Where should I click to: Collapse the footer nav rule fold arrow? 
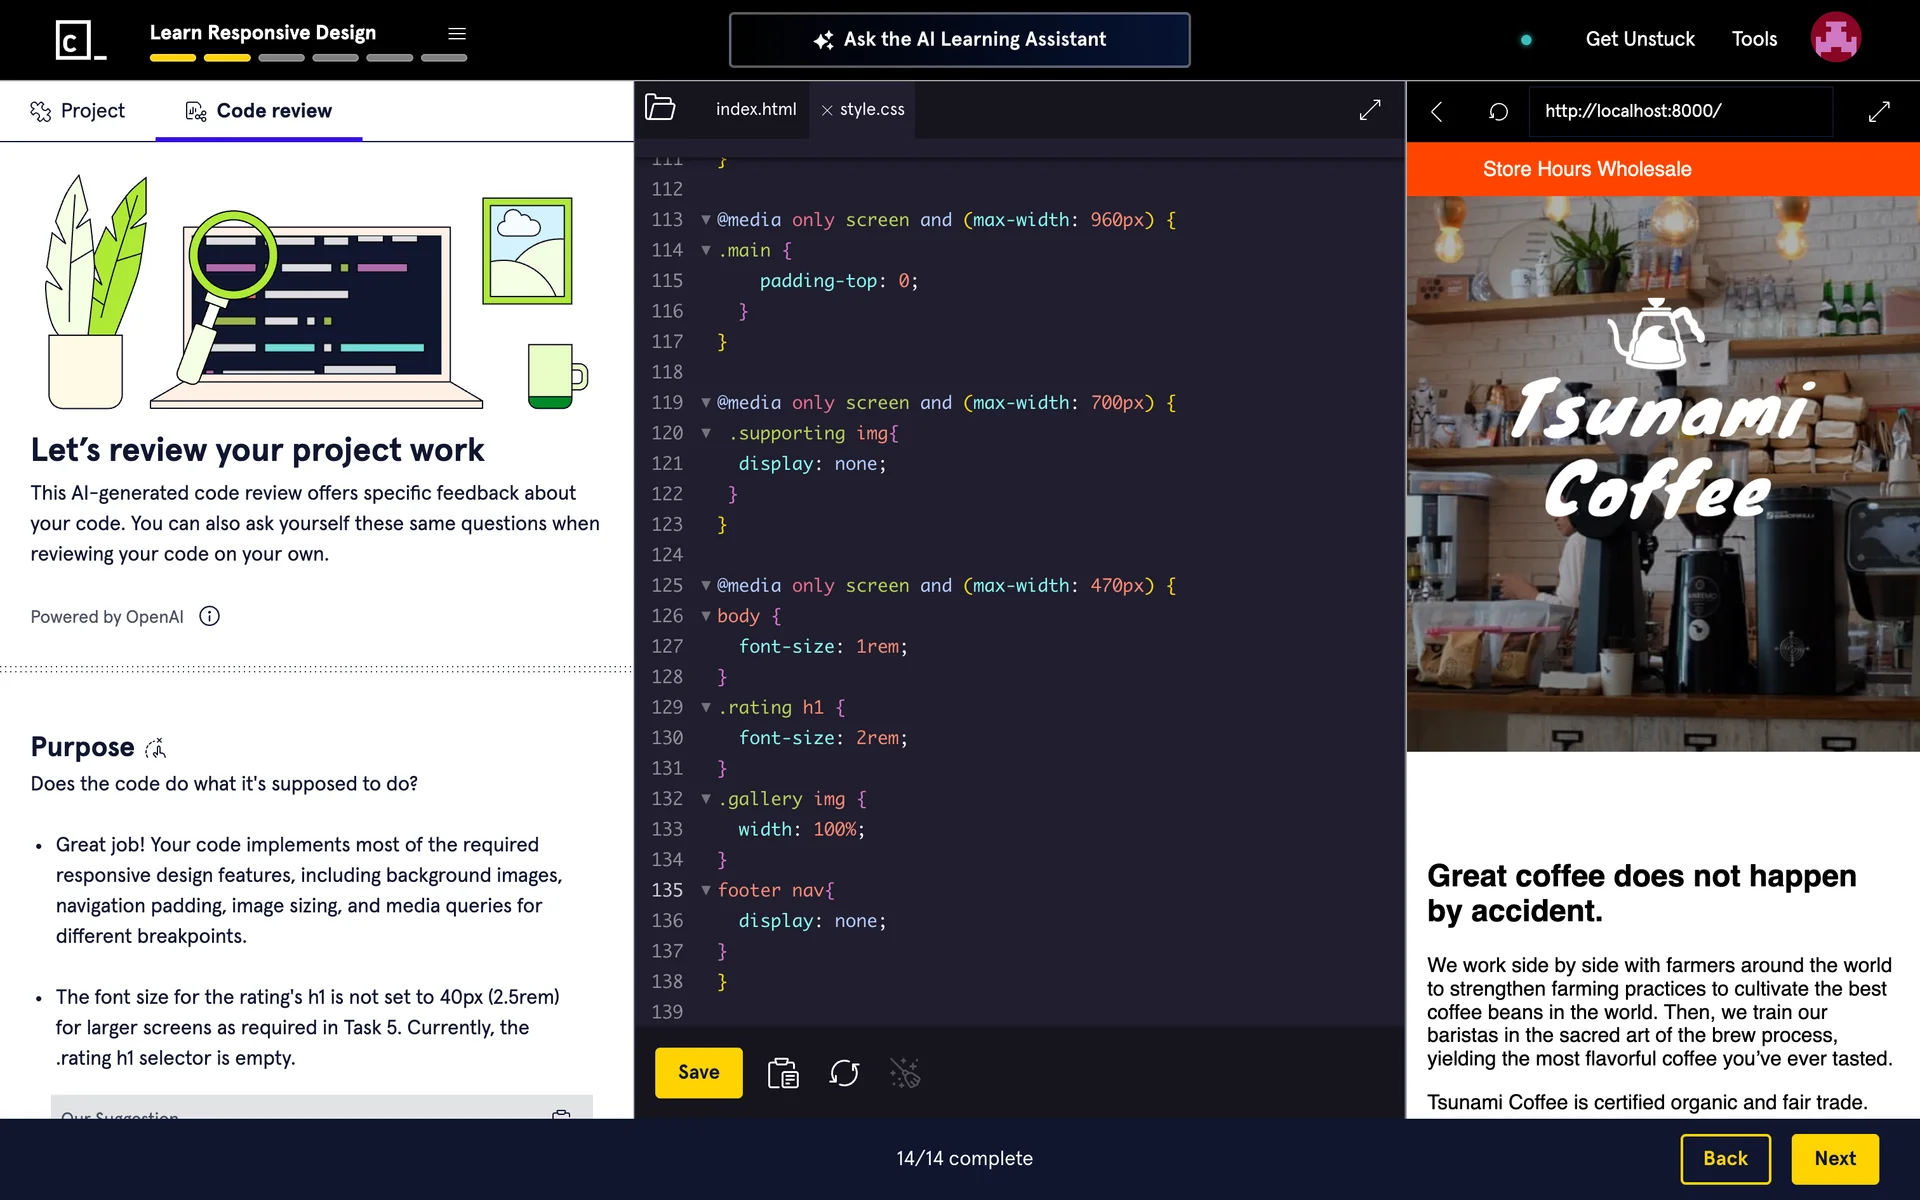(x=706, y=890)
